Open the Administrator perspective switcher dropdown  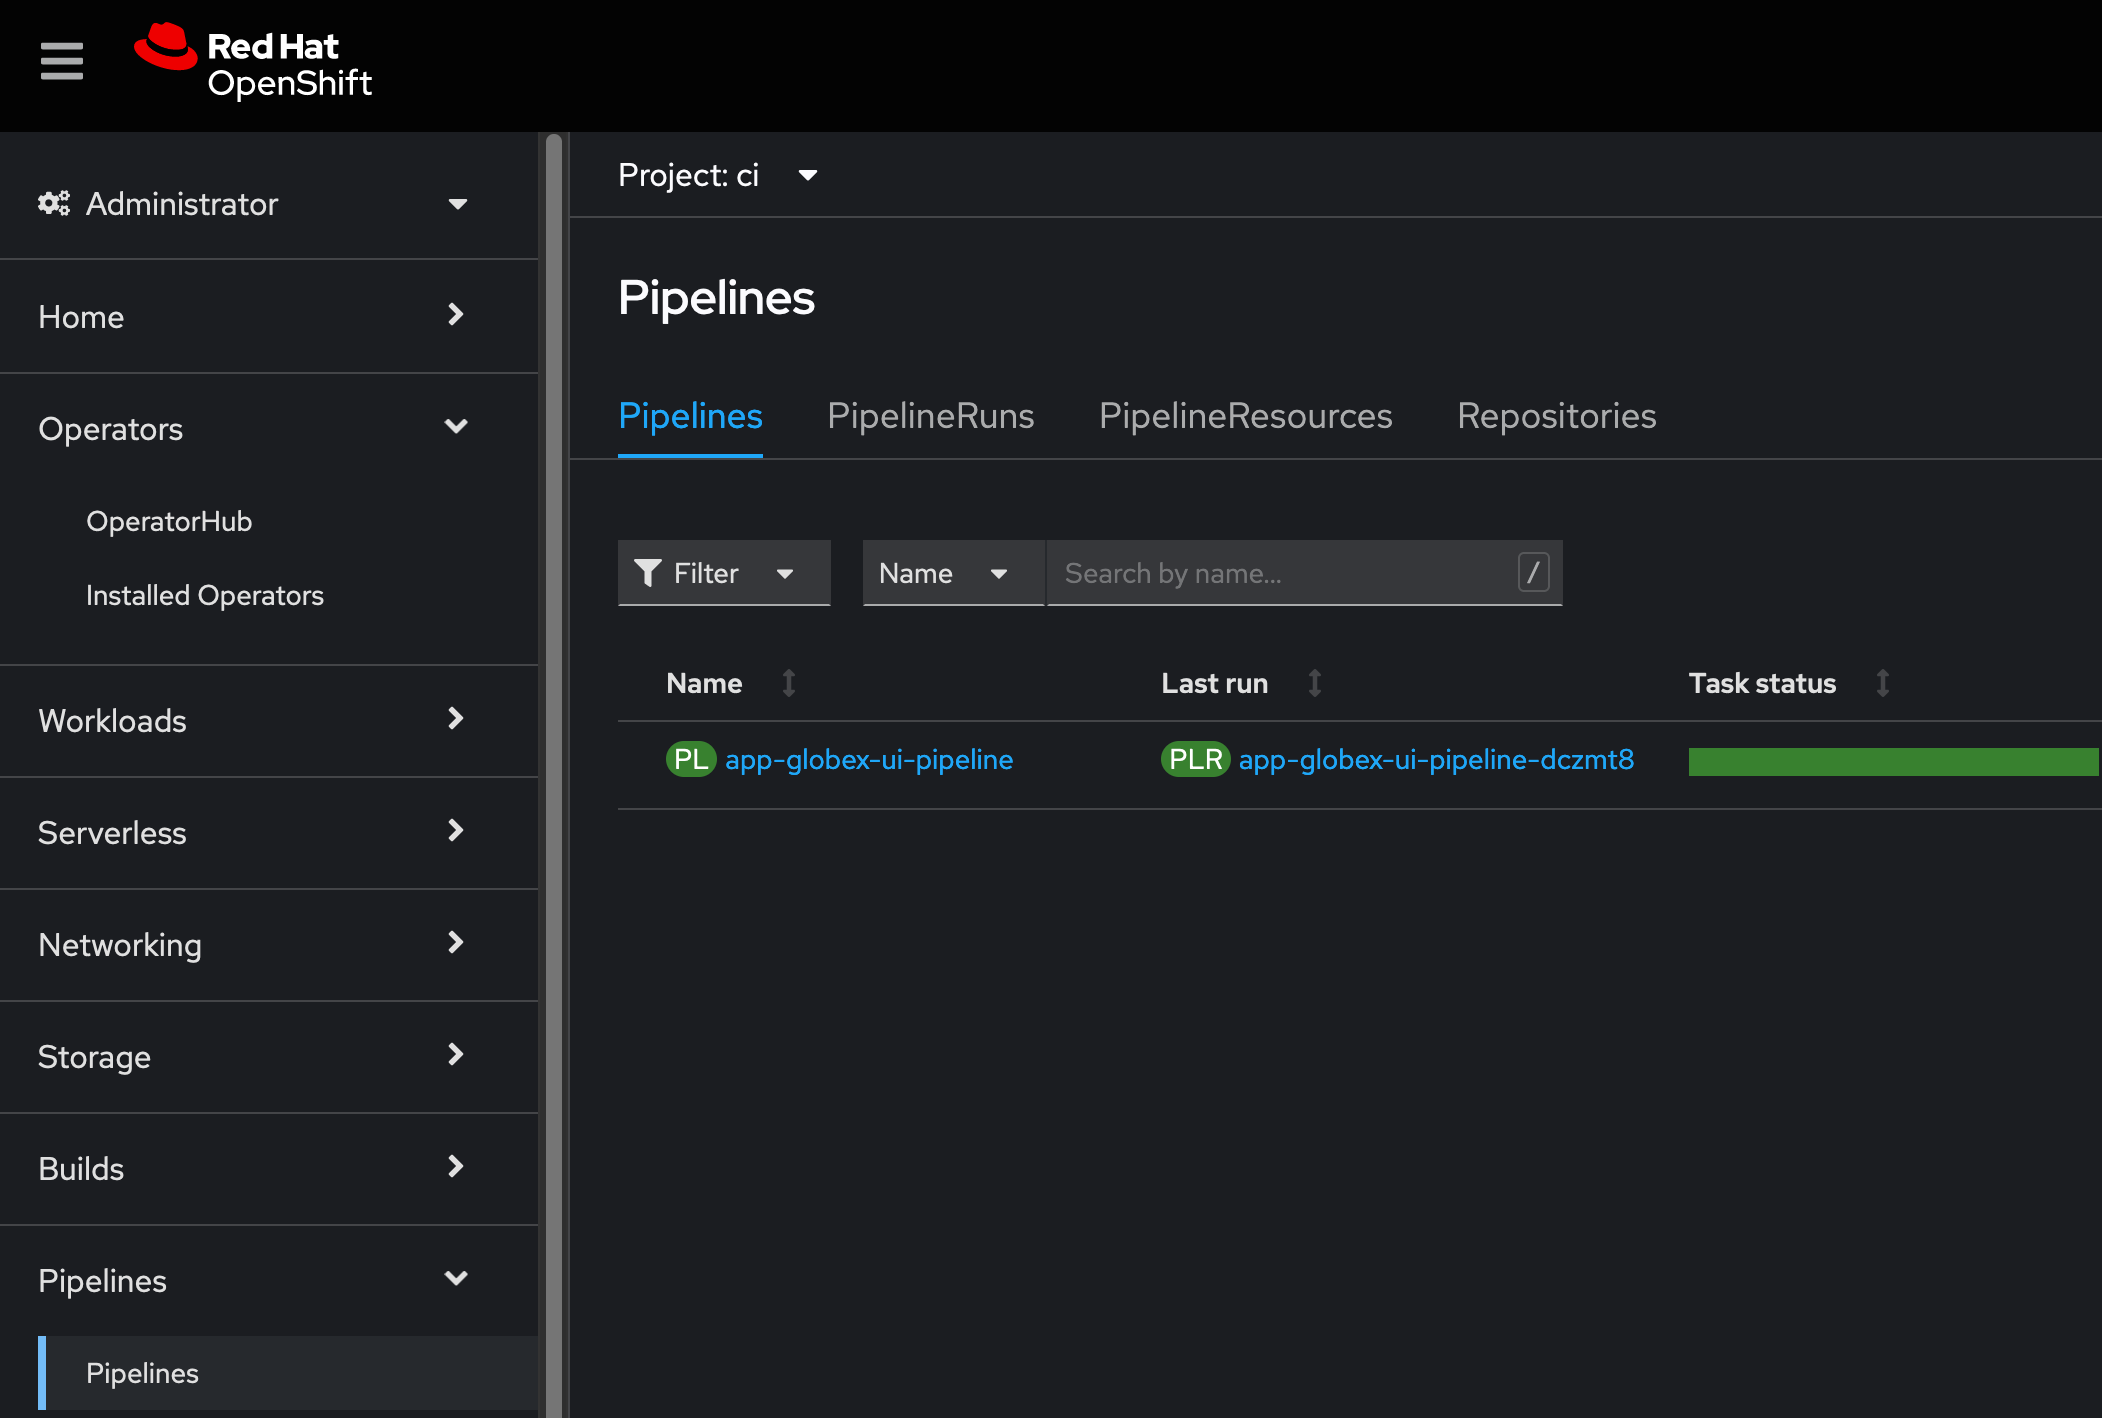click(x=253, y=204)
